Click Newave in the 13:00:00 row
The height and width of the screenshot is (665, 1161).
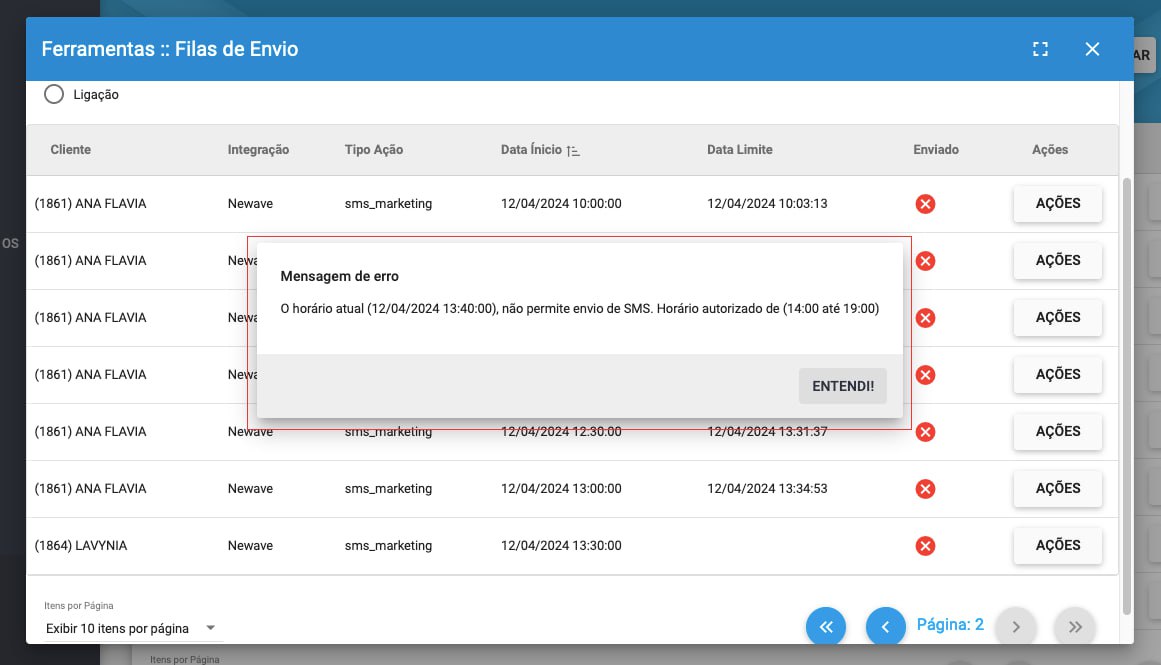(x=250, y=489)
